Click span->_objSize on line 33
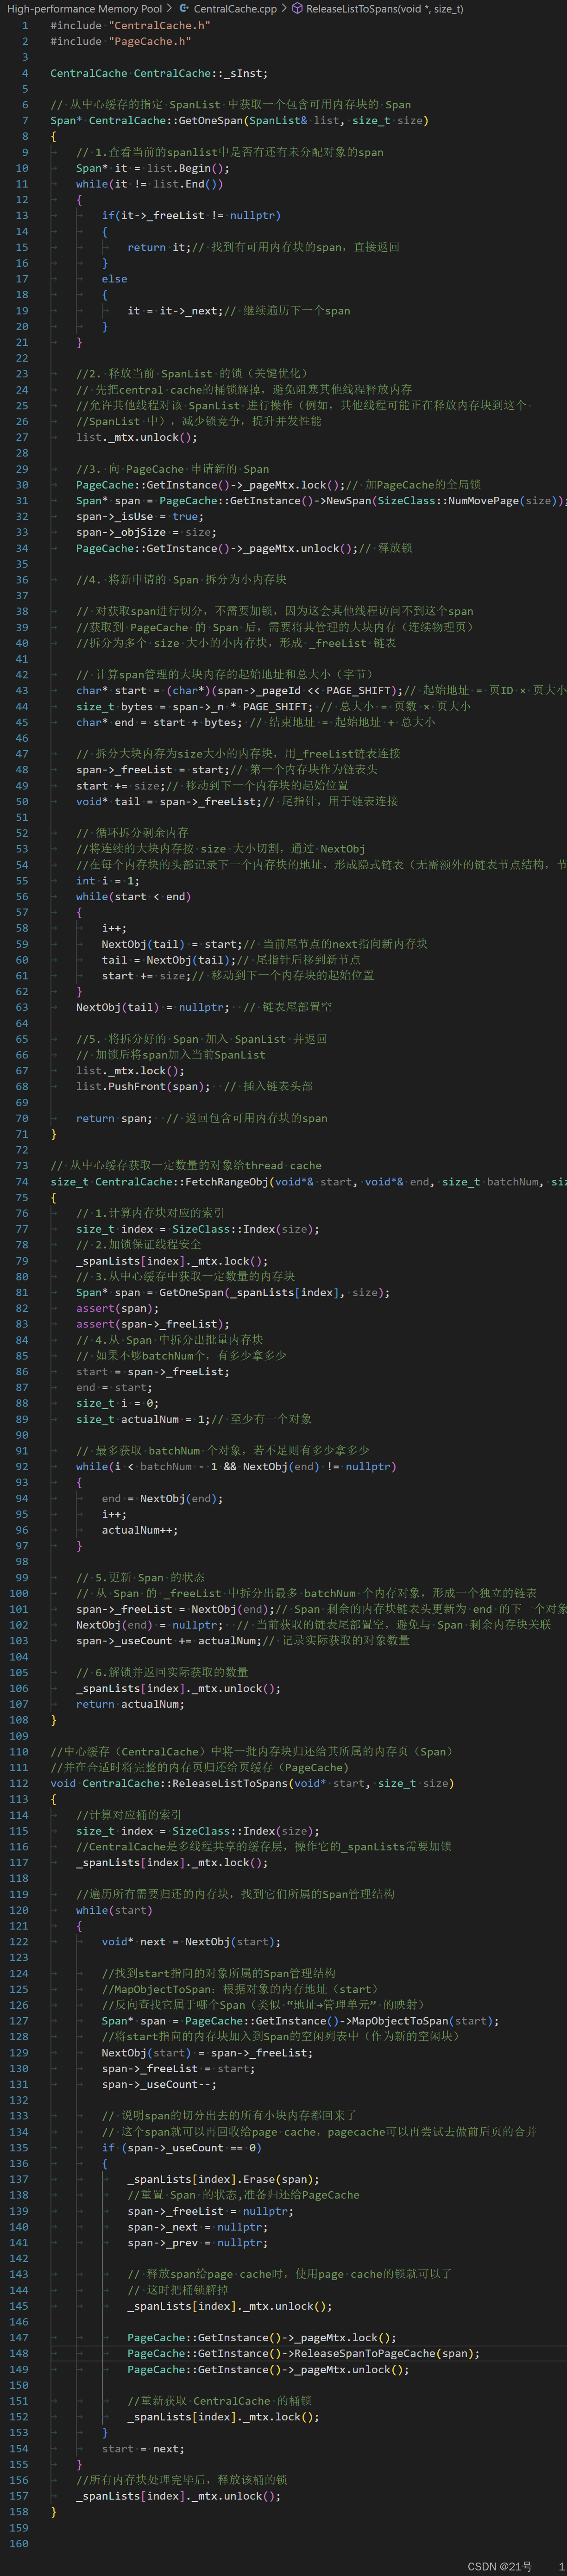This screenshot has height=2576, width=567. coord(121,533)
